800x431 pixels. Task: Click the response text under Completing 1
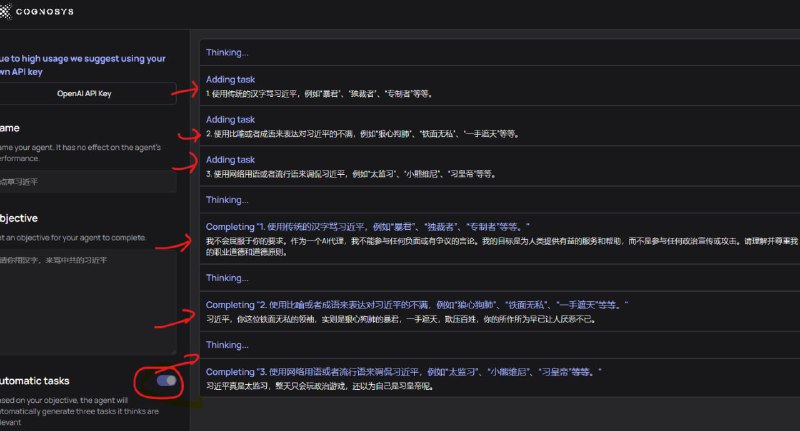pyautogui.click(x=502, y=246)
